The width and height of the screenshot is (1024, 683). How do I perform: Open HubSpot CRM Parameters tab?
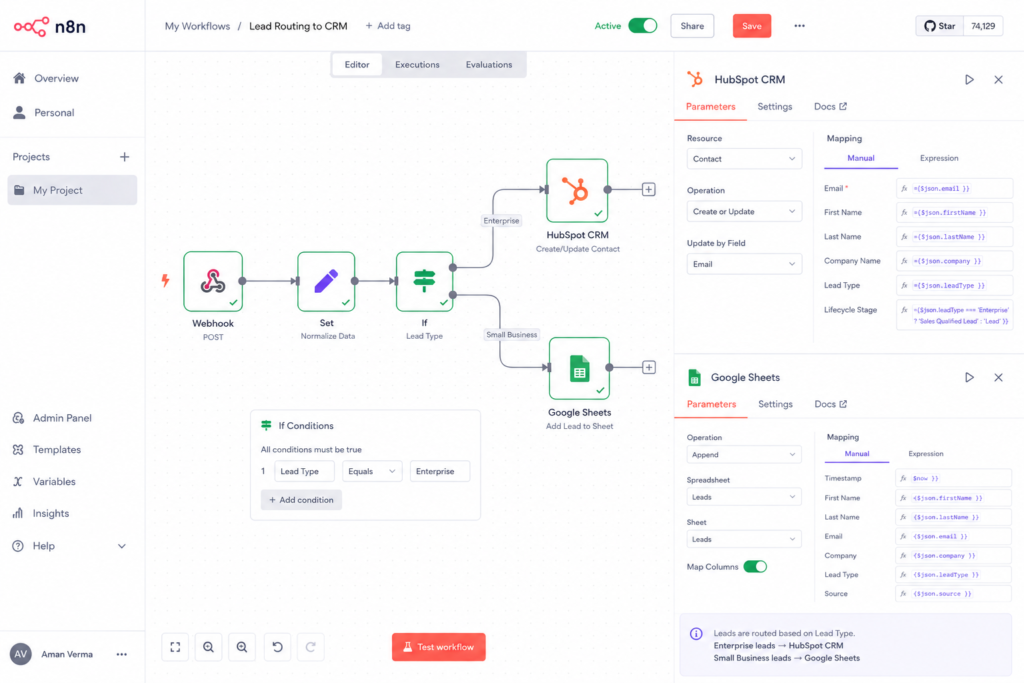click(x=711, y=106)
